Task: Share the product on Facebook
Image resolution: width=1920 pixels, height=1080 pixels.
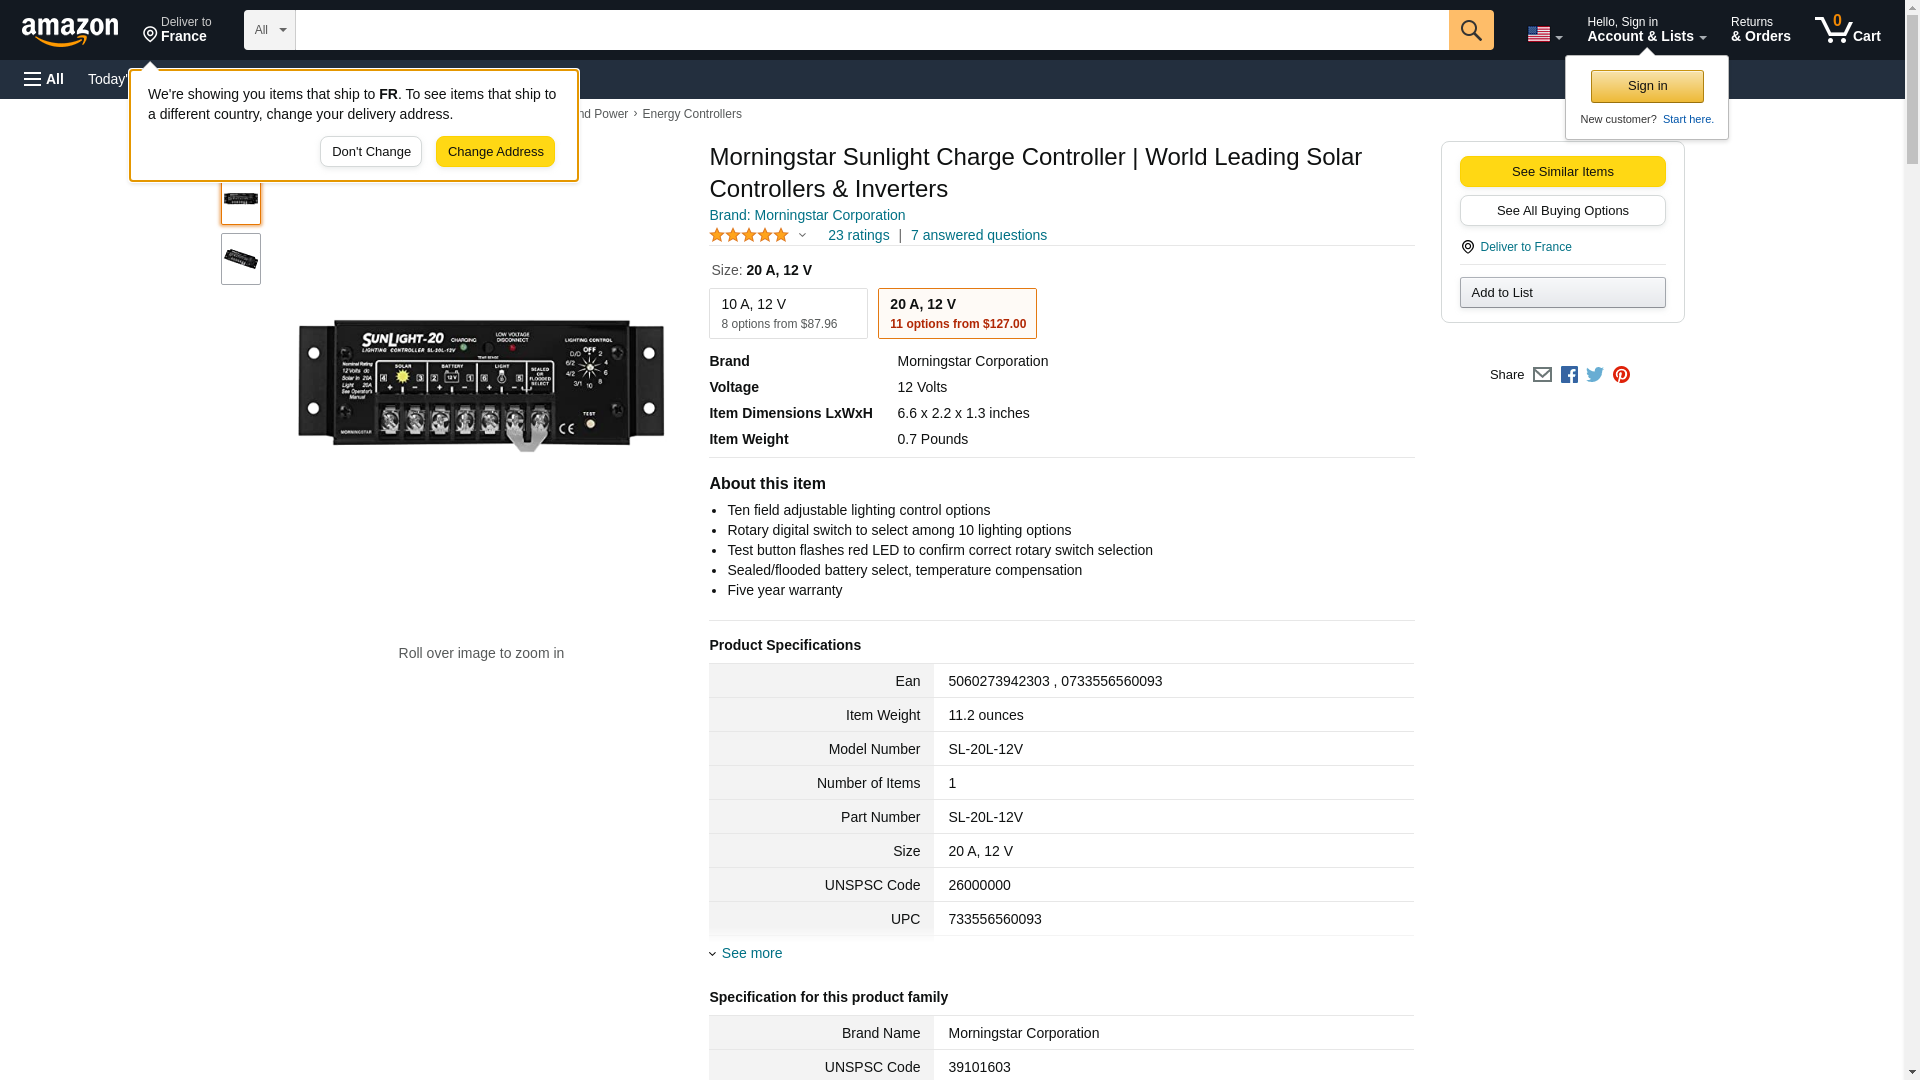Action: point(1569,375)
